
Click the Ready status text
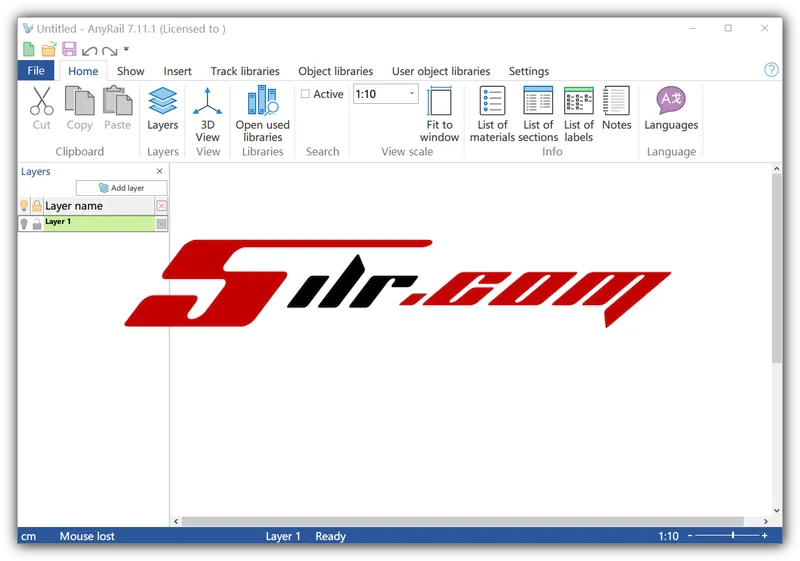click(330, 536)
